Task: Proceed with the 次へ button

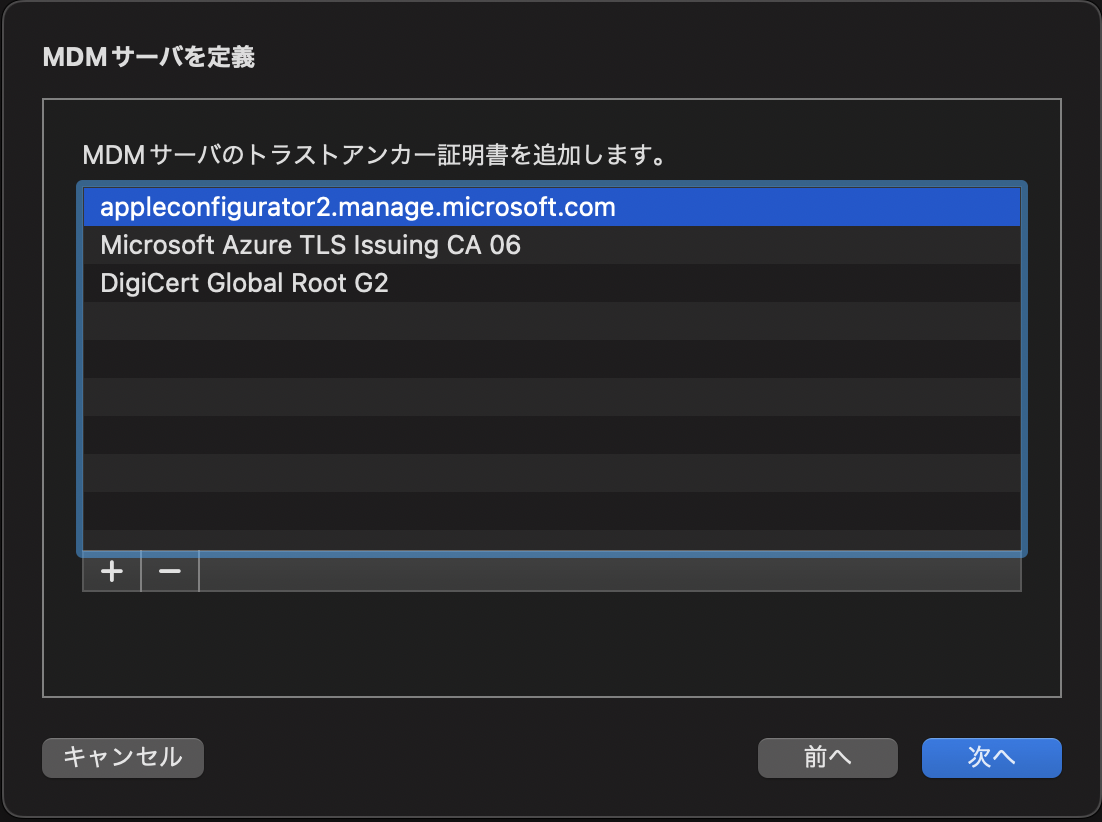Action: (x=991, y=757)
